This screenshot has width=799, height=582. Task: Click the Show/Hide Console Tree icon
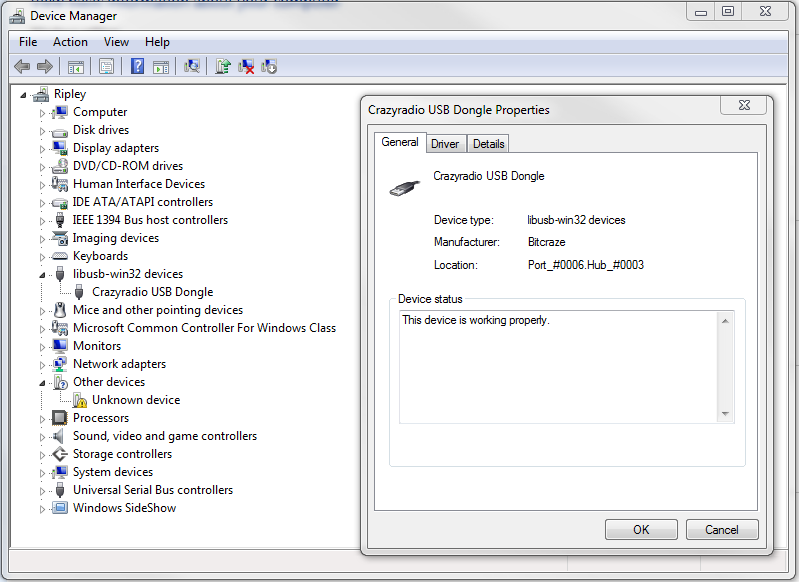tap(75, 67)
